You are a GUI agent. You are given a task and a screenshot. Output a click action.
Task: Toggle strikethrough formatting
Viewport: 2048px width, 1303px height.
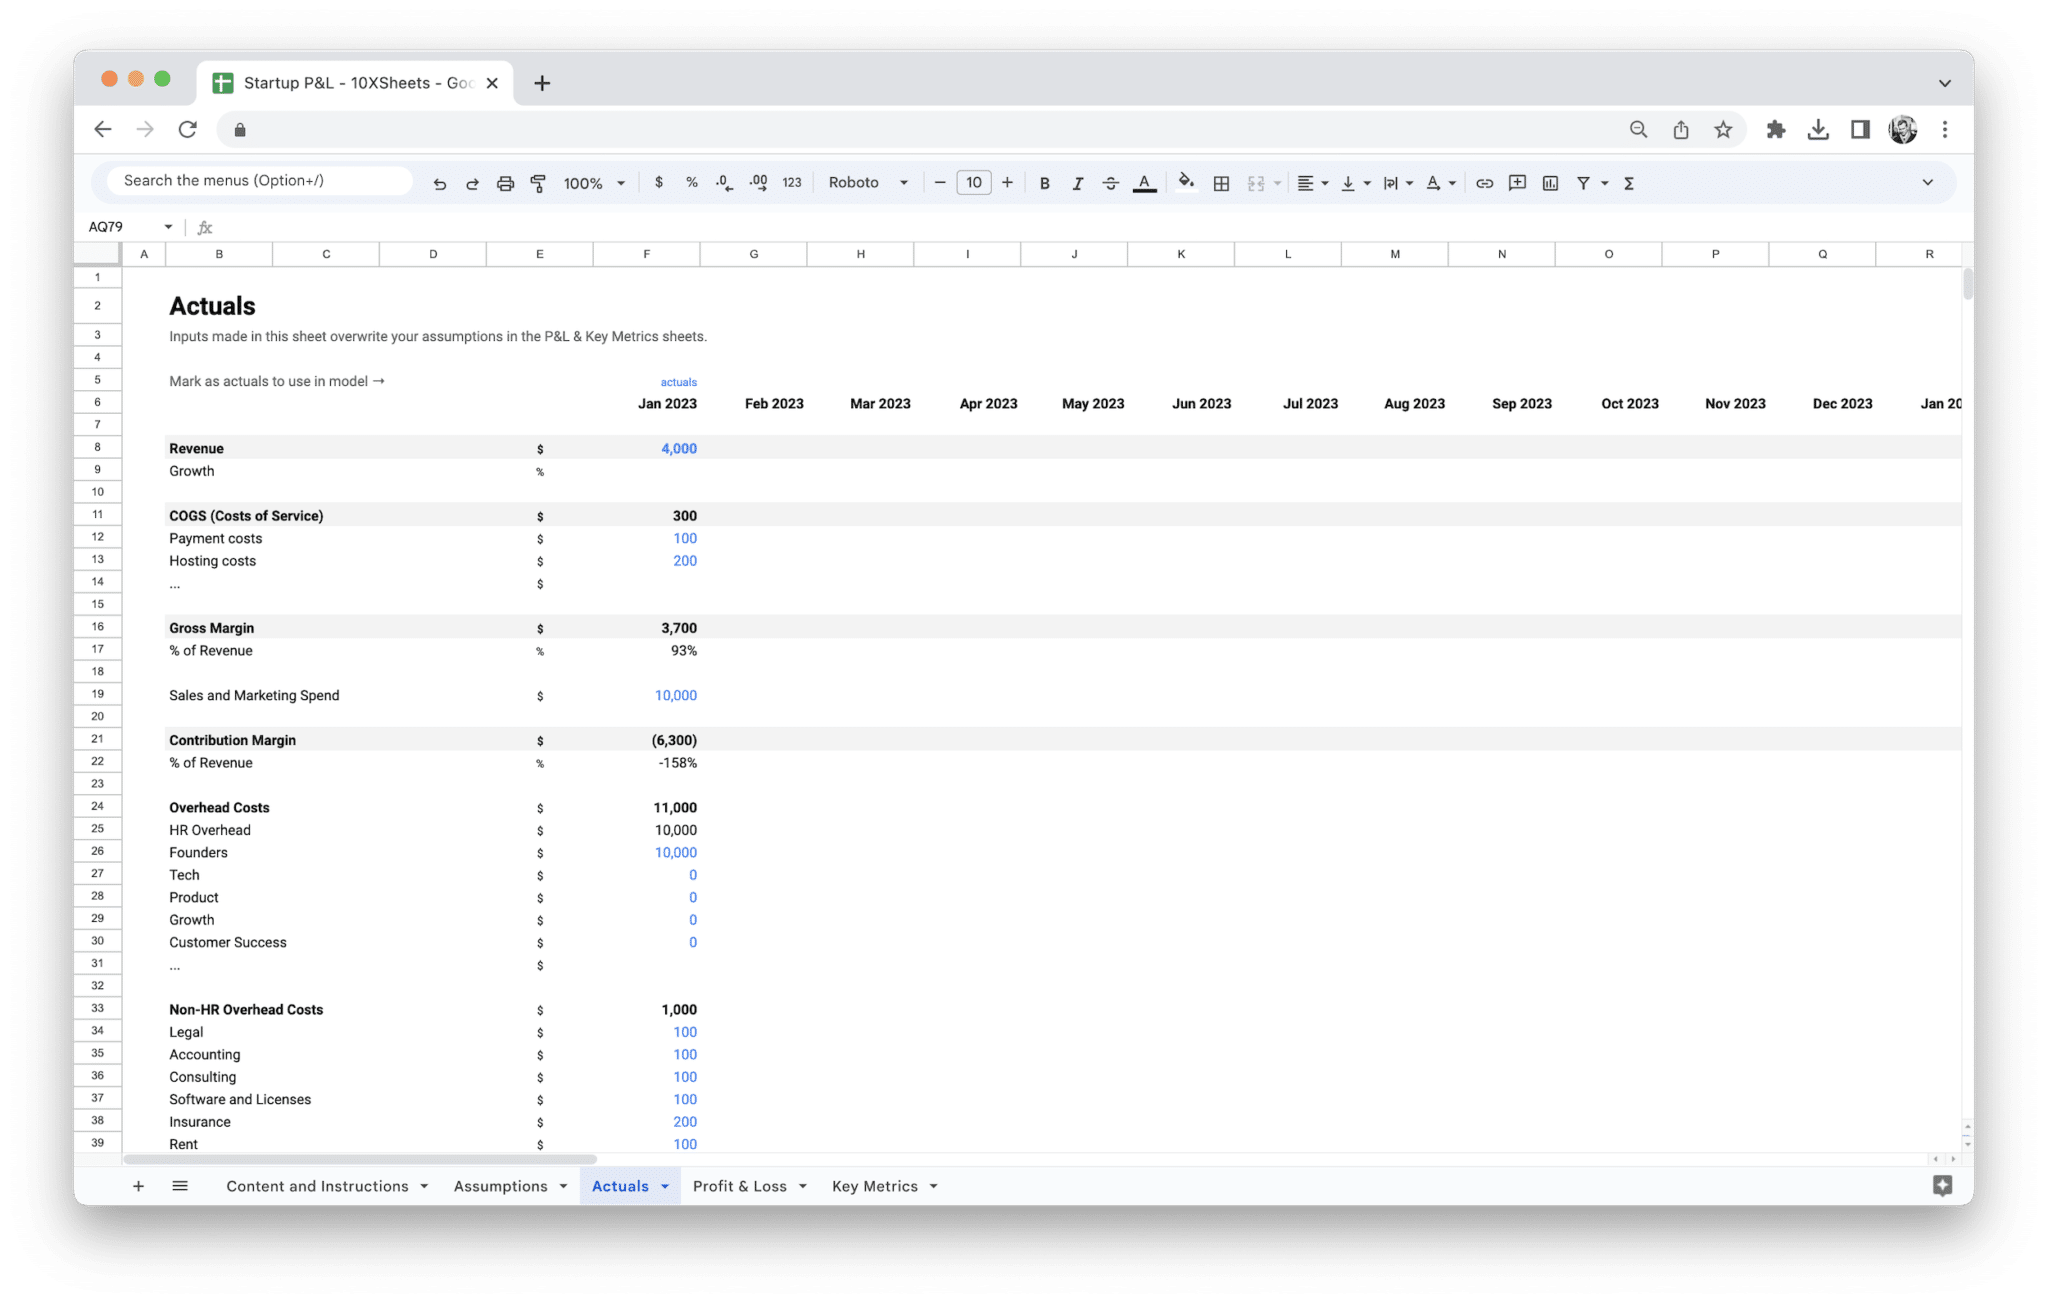(1110, 182)
